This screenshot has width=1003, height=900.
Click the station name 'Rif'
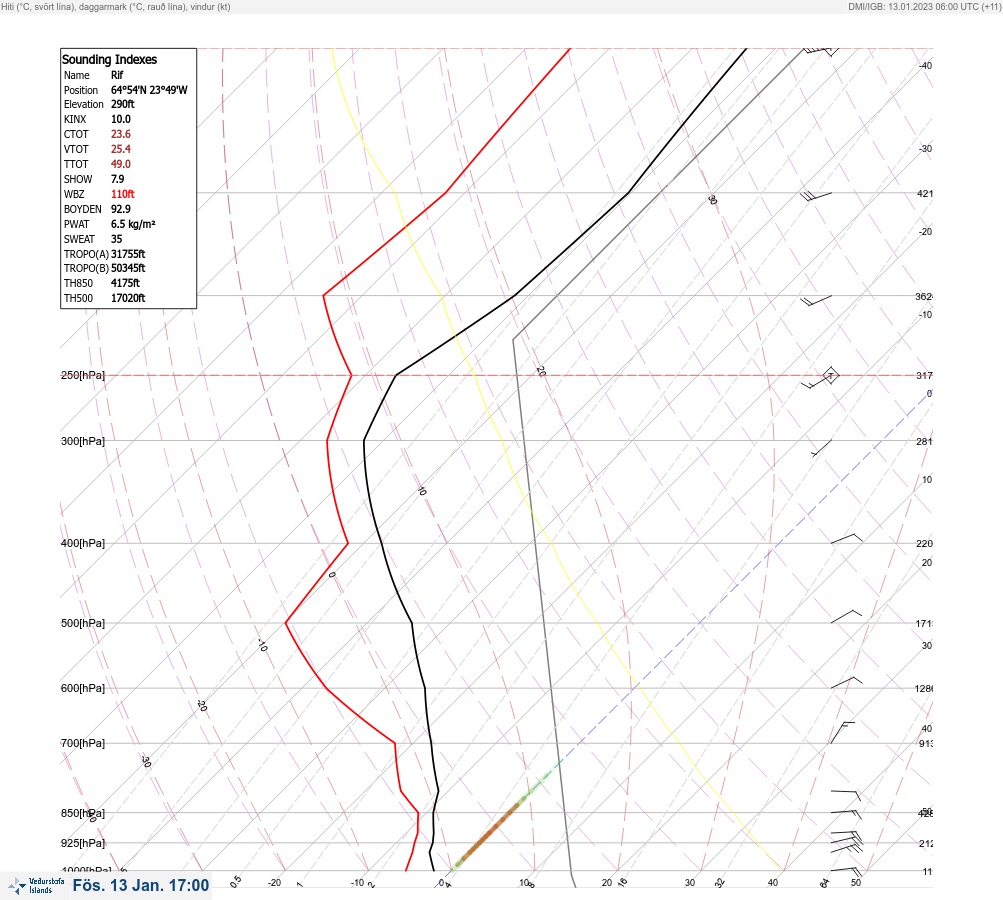pyautogui.click(x=117, y=75)
